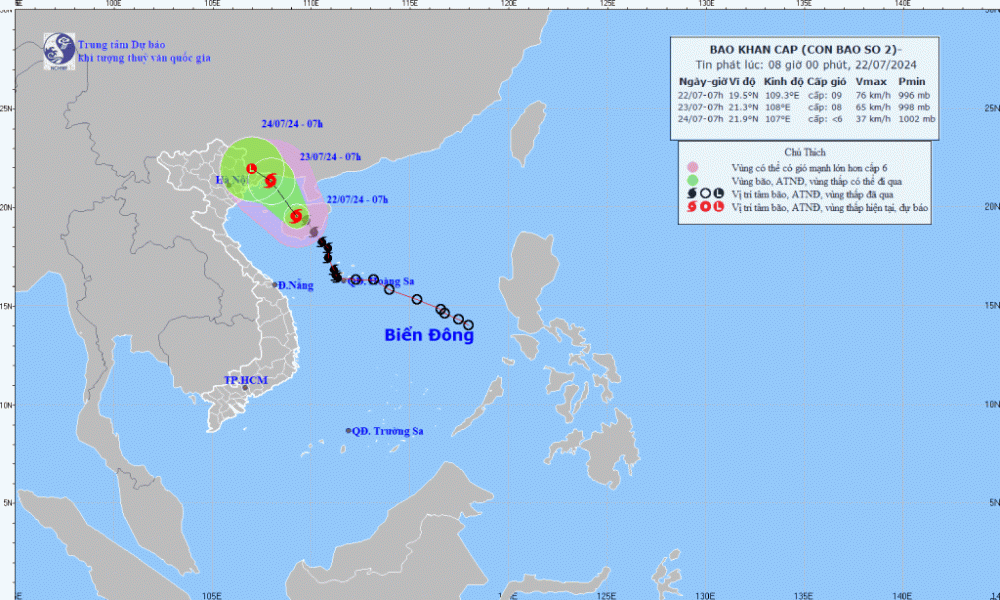Select the 23/07-07h row in forecast table
1000x600 pixels.
806,104
